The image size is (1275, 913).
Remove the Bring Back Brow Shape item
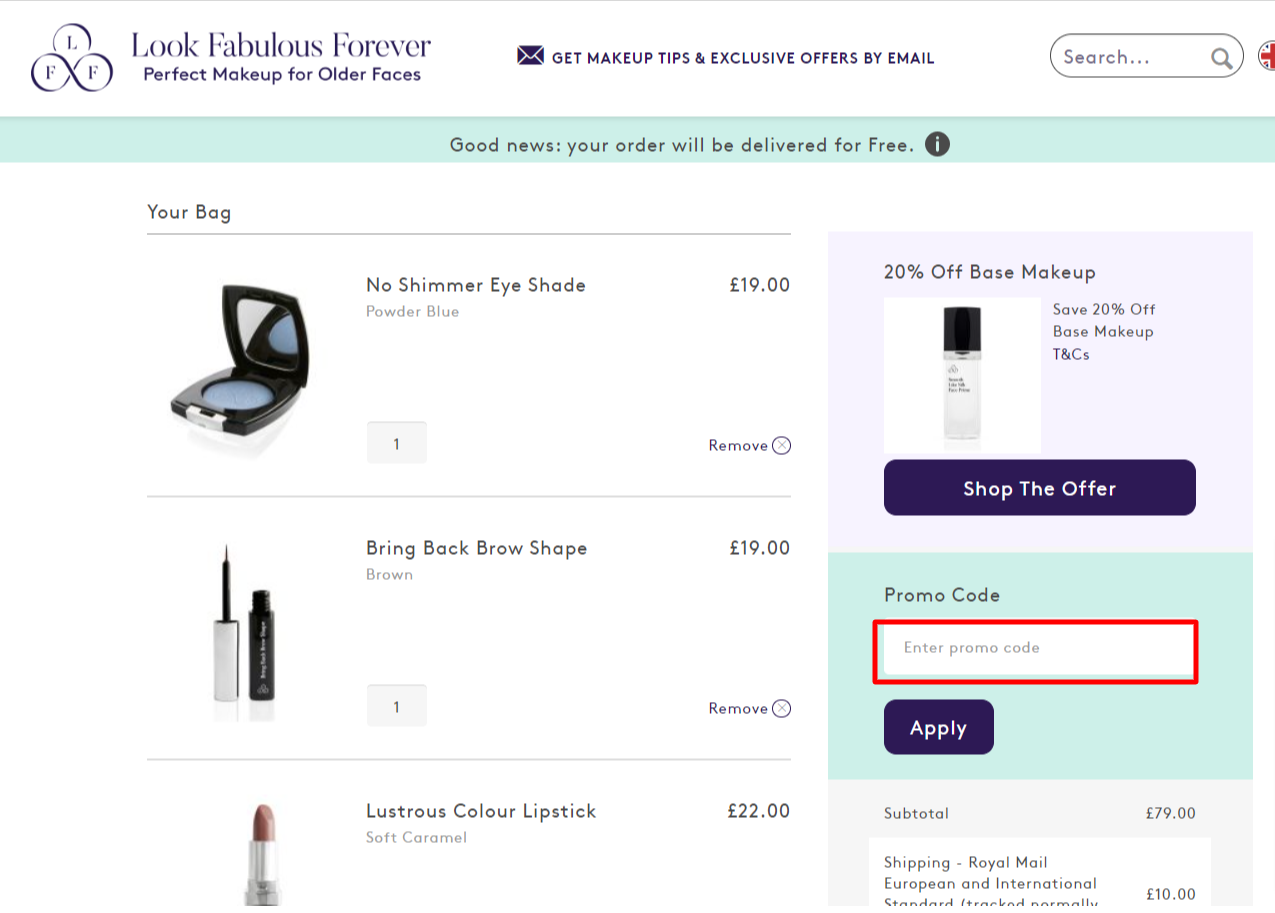point(749,708)
